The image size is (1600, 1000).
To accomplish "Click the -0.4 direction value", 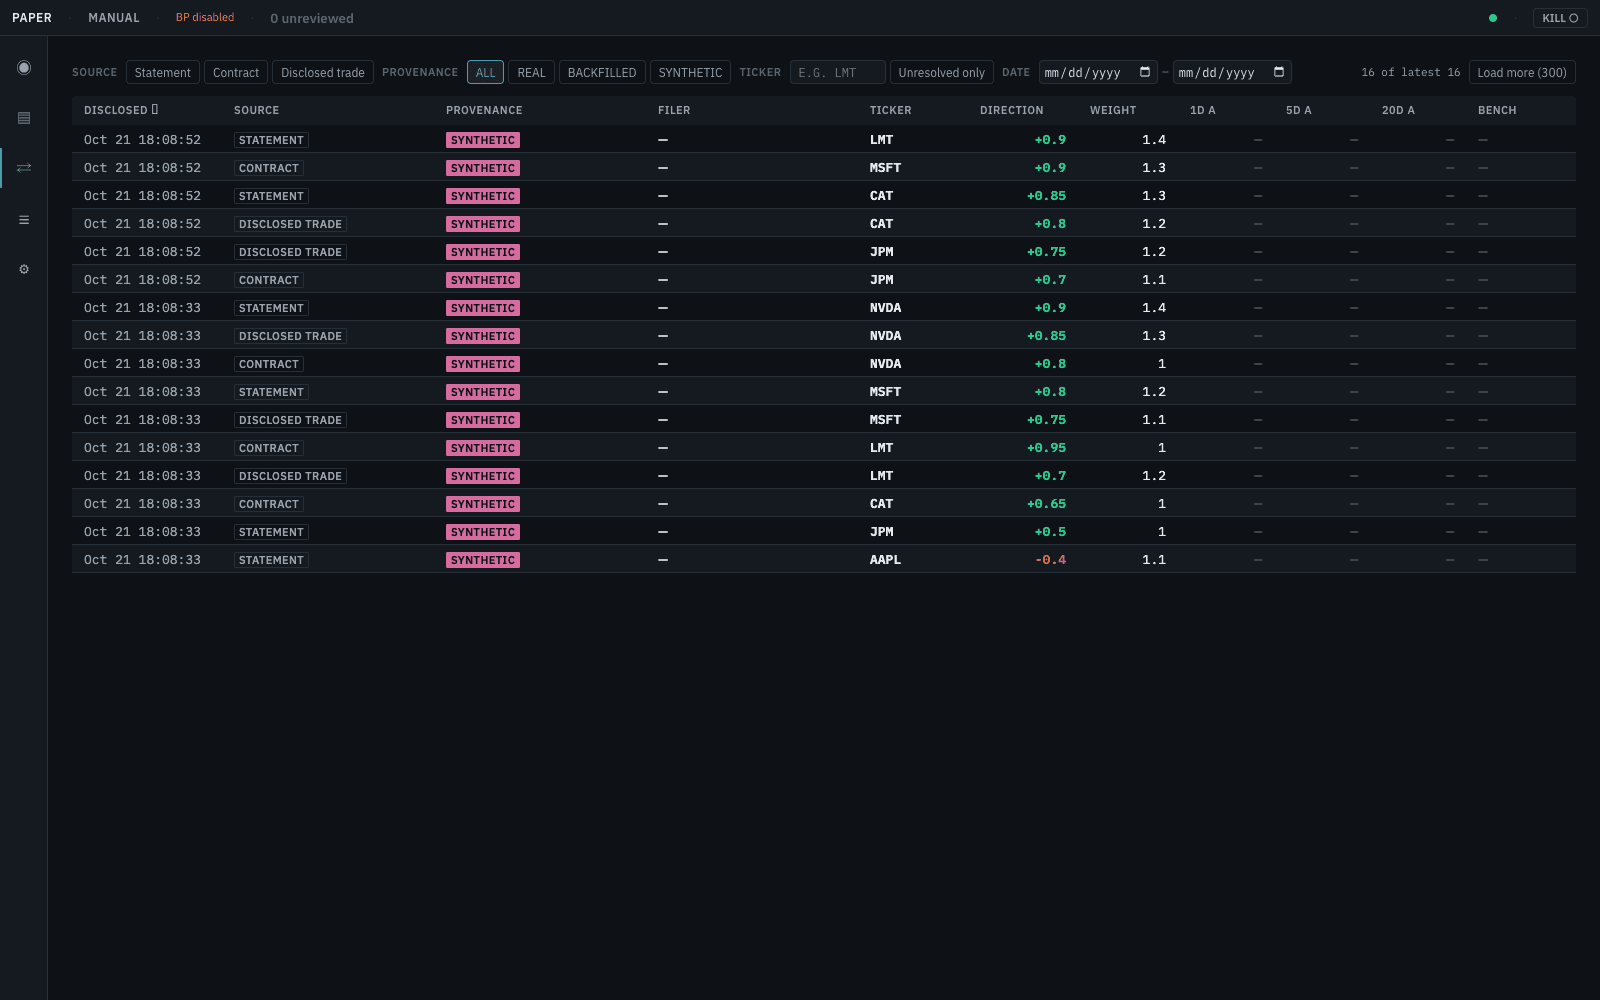I will point(1050,560).
